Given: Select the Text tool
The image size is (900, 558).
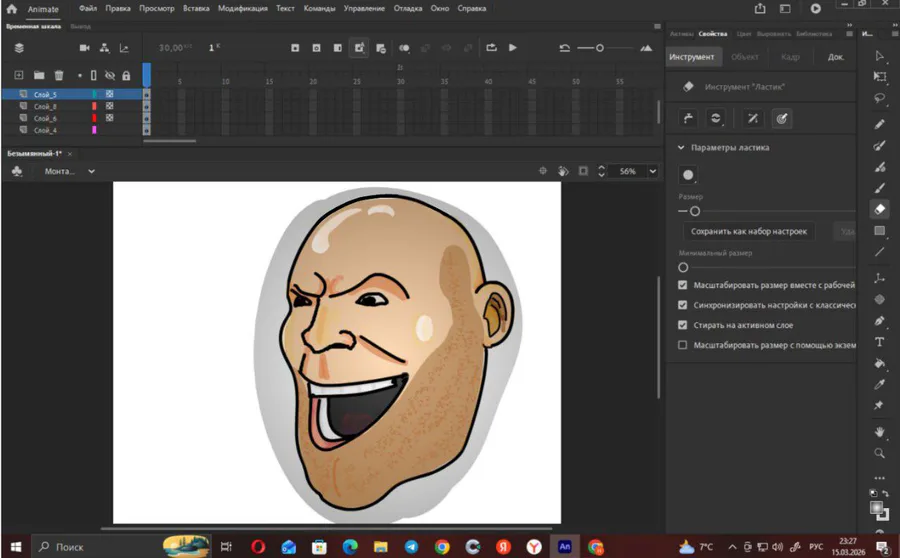Looking at the screenshot, I should click(x=880, y=342).
